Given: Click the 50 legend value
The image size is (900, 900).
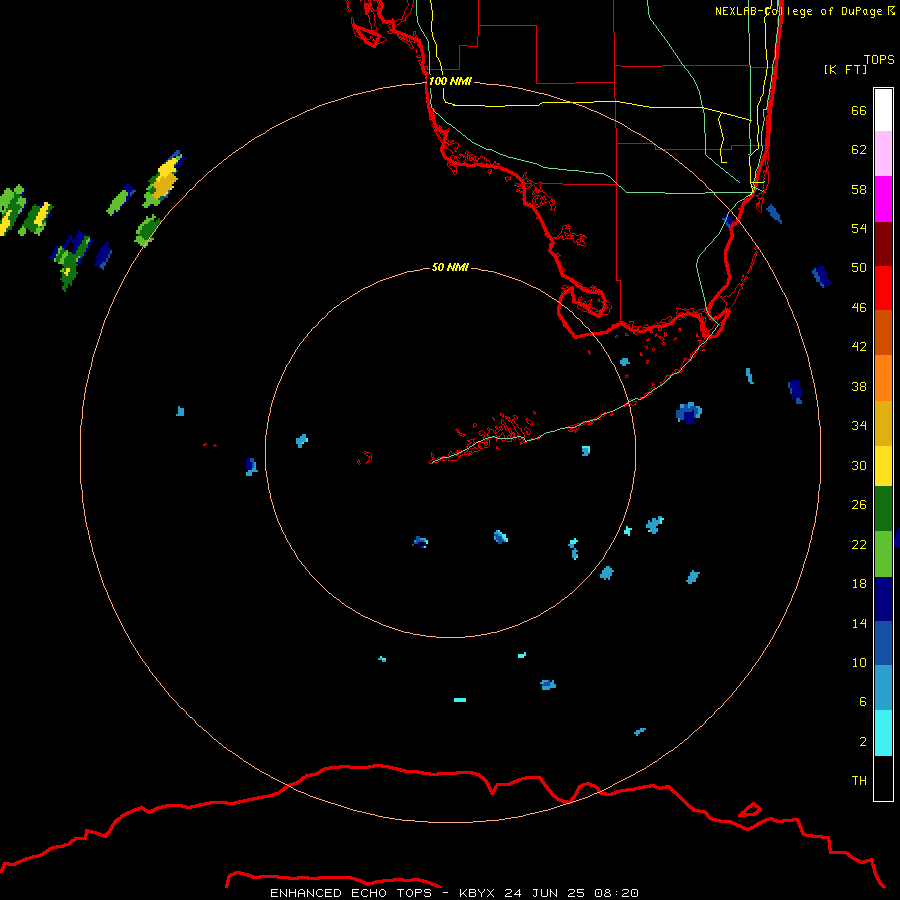Looking at the screenshot, I should [x=859, y=268].
